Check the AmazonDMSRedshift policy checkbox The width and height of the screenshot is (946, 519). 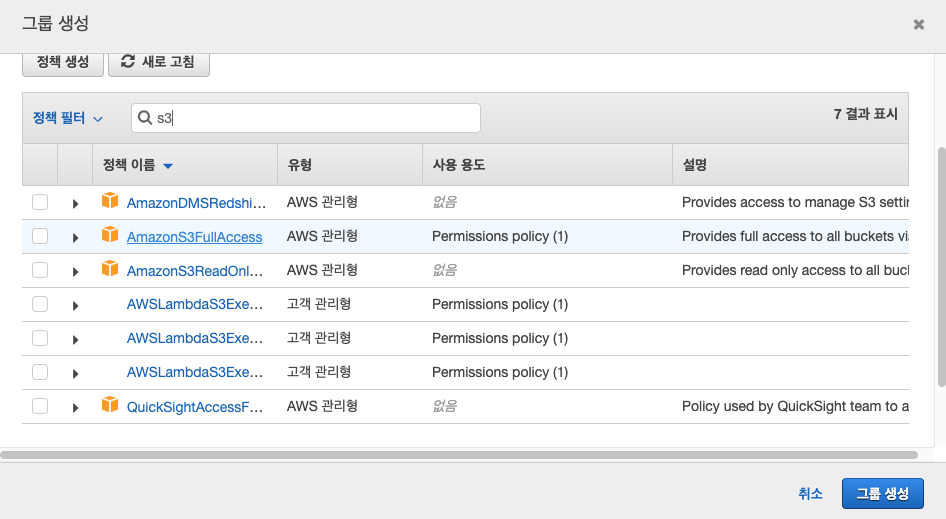tap(40, 202)
